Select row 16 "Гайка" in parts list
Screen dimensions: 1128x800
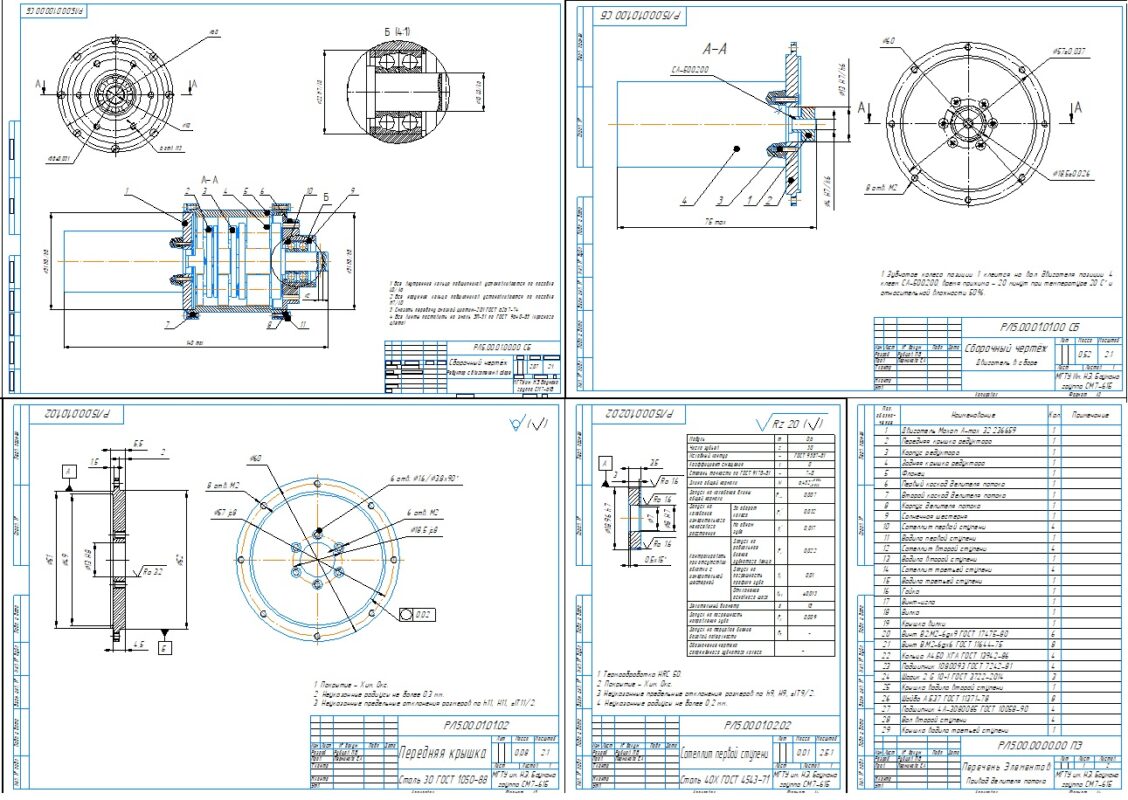click(x=996, y=591)
